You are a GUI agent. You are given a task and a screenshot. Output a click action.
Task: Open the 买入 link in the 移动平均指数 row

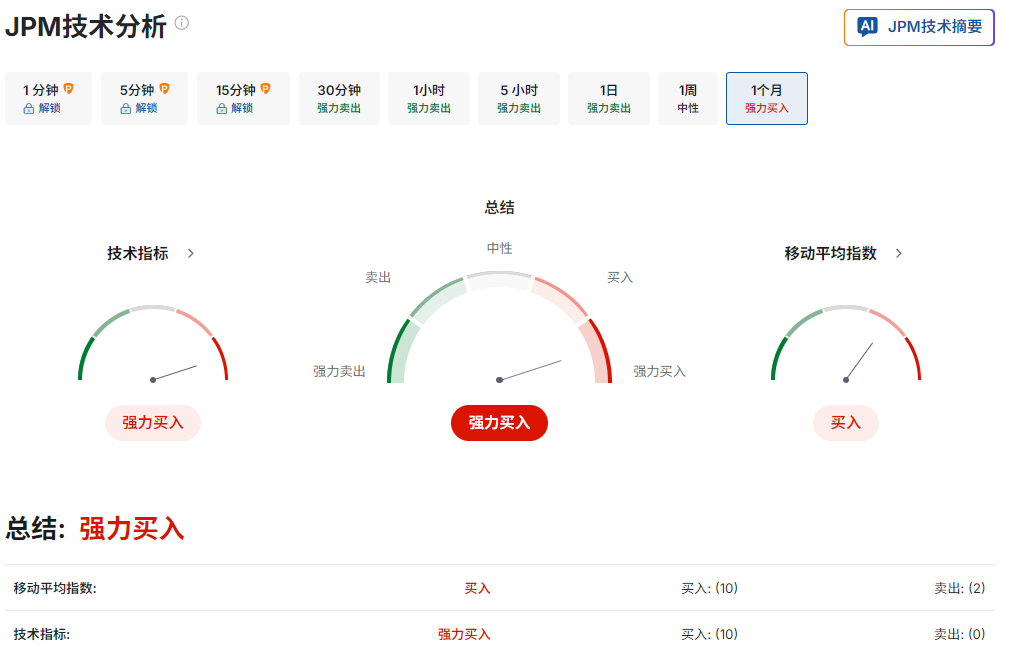[x=477, y=588]
